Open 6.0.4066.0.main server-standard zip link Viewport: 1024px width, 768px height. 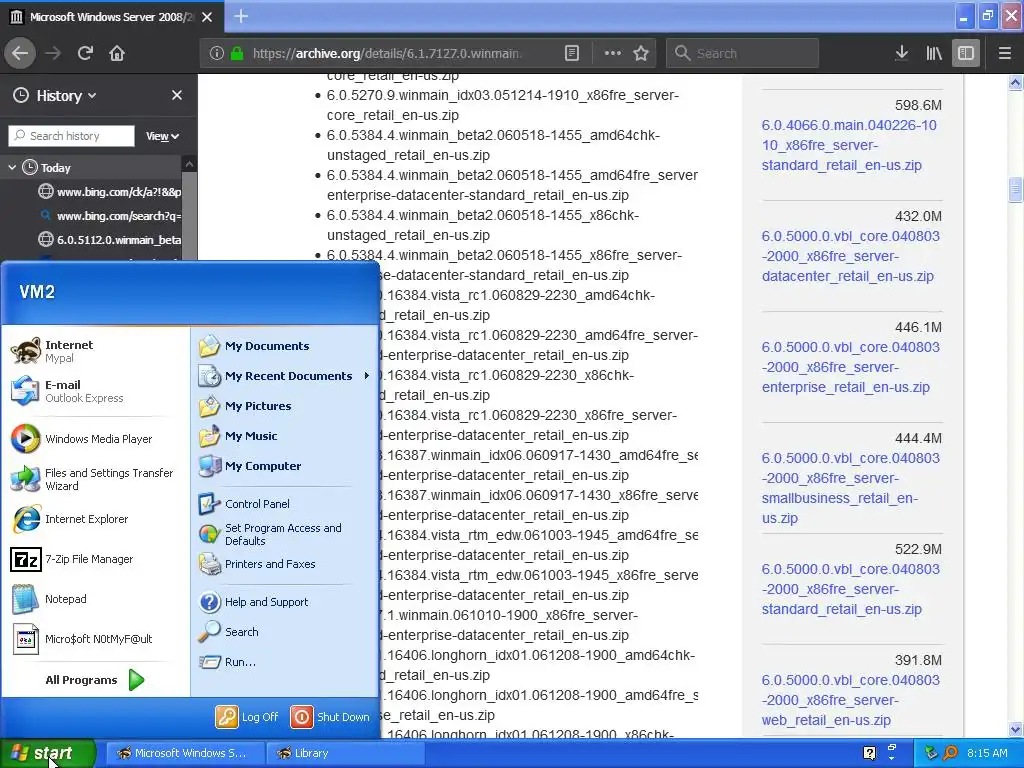coord(849,145)
